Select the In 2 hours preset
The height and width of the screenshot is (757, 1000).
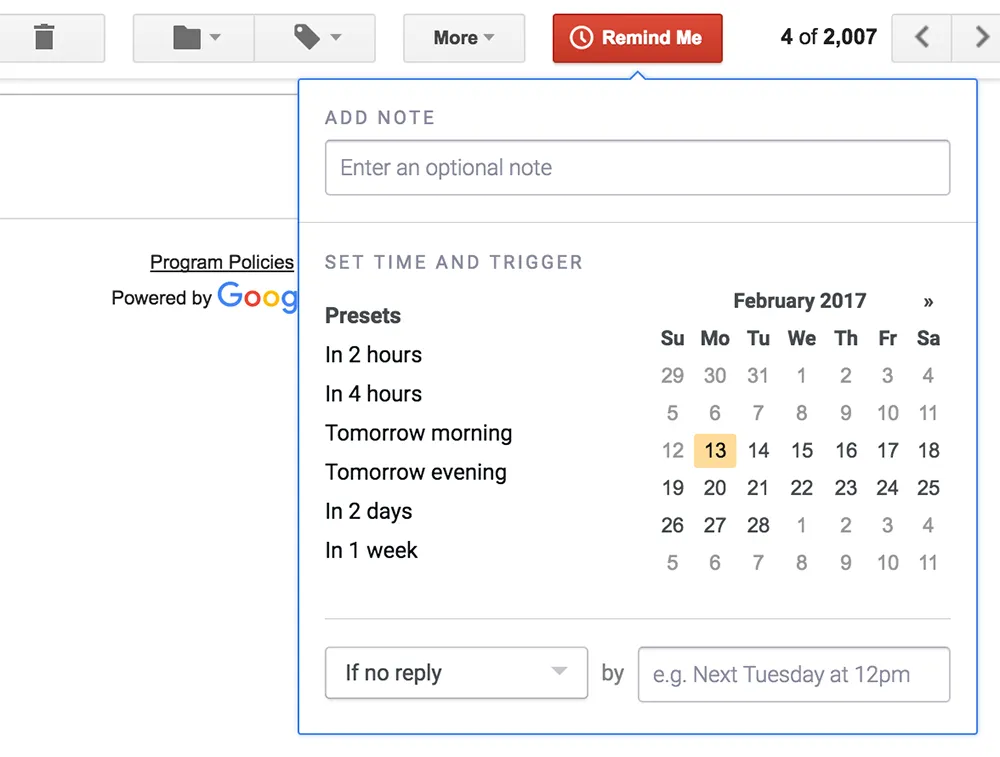click(x=373, y=355)
